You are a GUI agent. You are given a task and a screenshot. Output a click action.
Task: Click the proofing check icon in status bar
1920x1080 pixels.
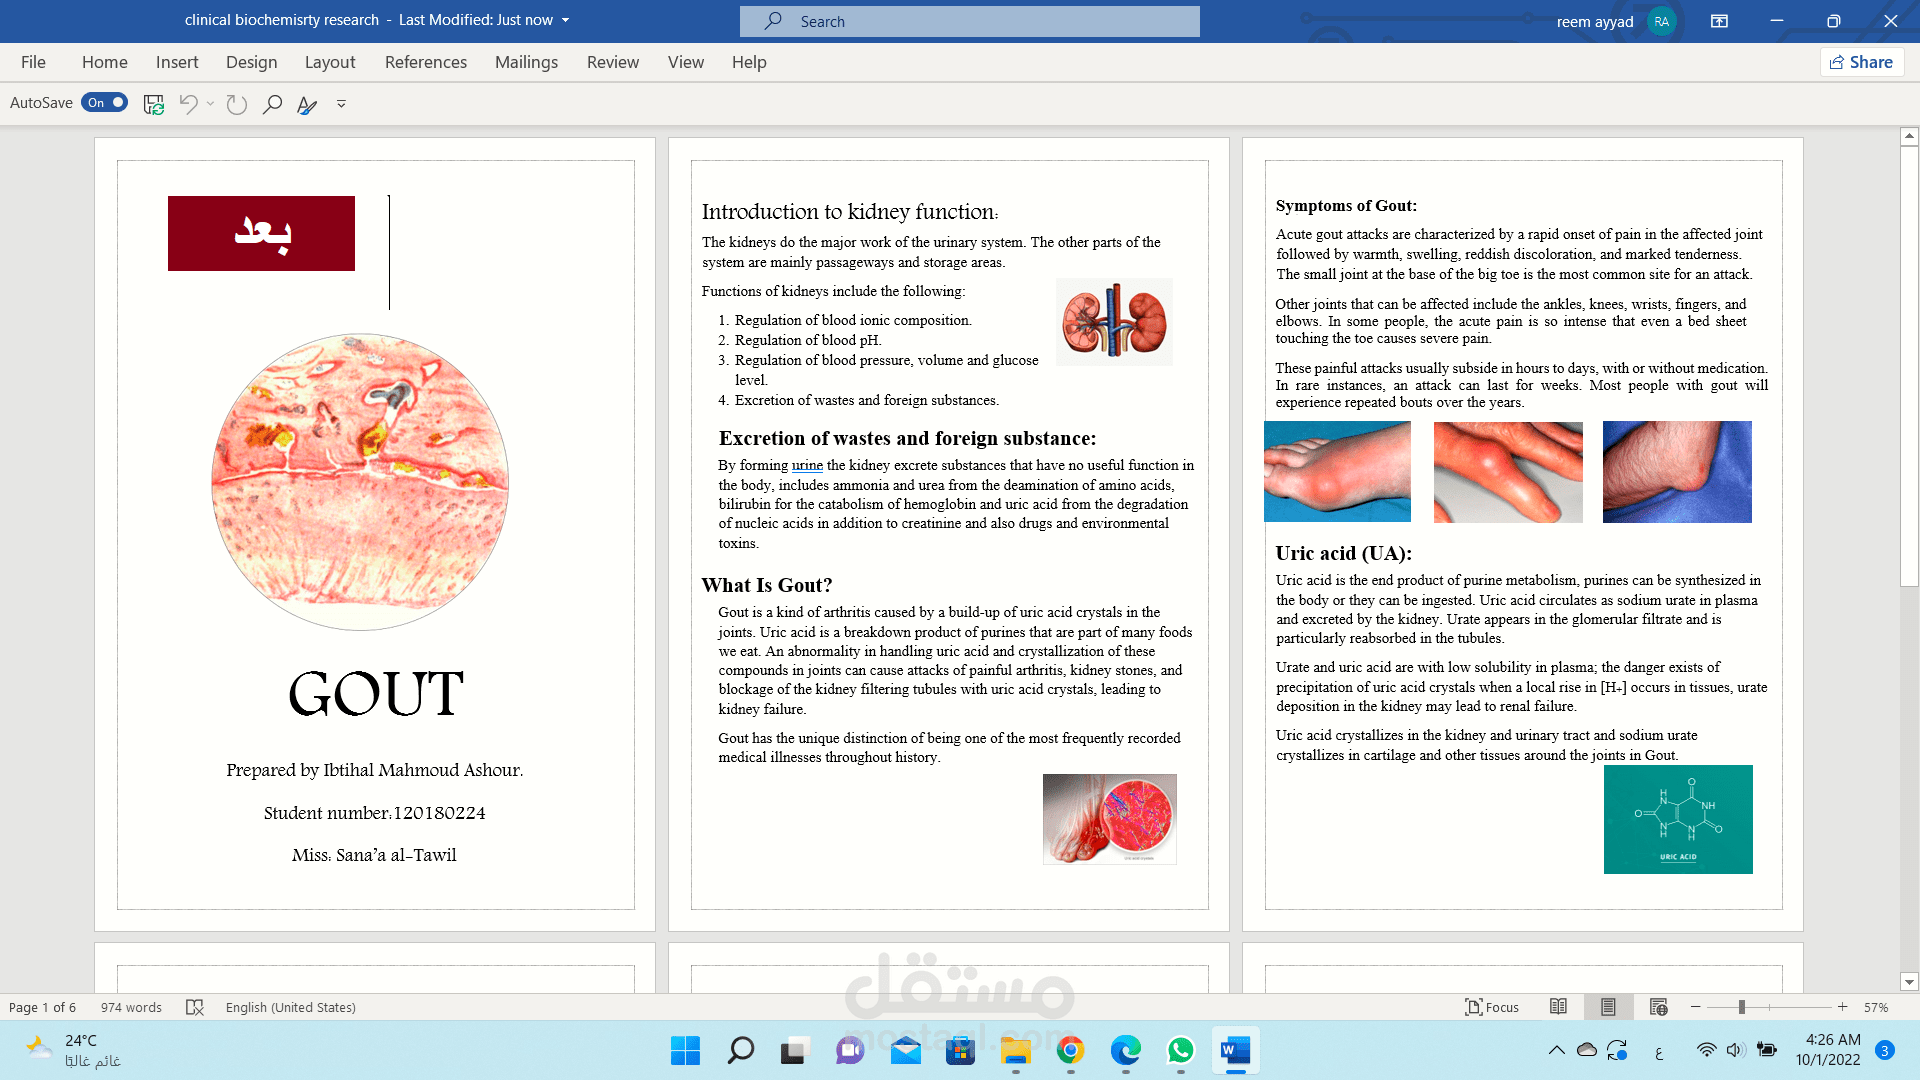point(195,1007)
